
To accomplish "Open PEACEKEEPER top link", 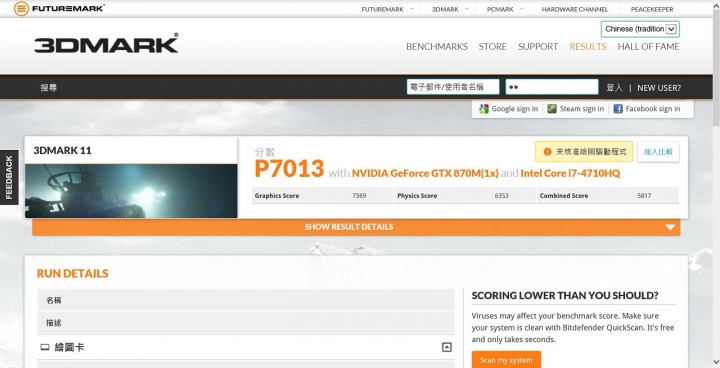I will point(652,9).
